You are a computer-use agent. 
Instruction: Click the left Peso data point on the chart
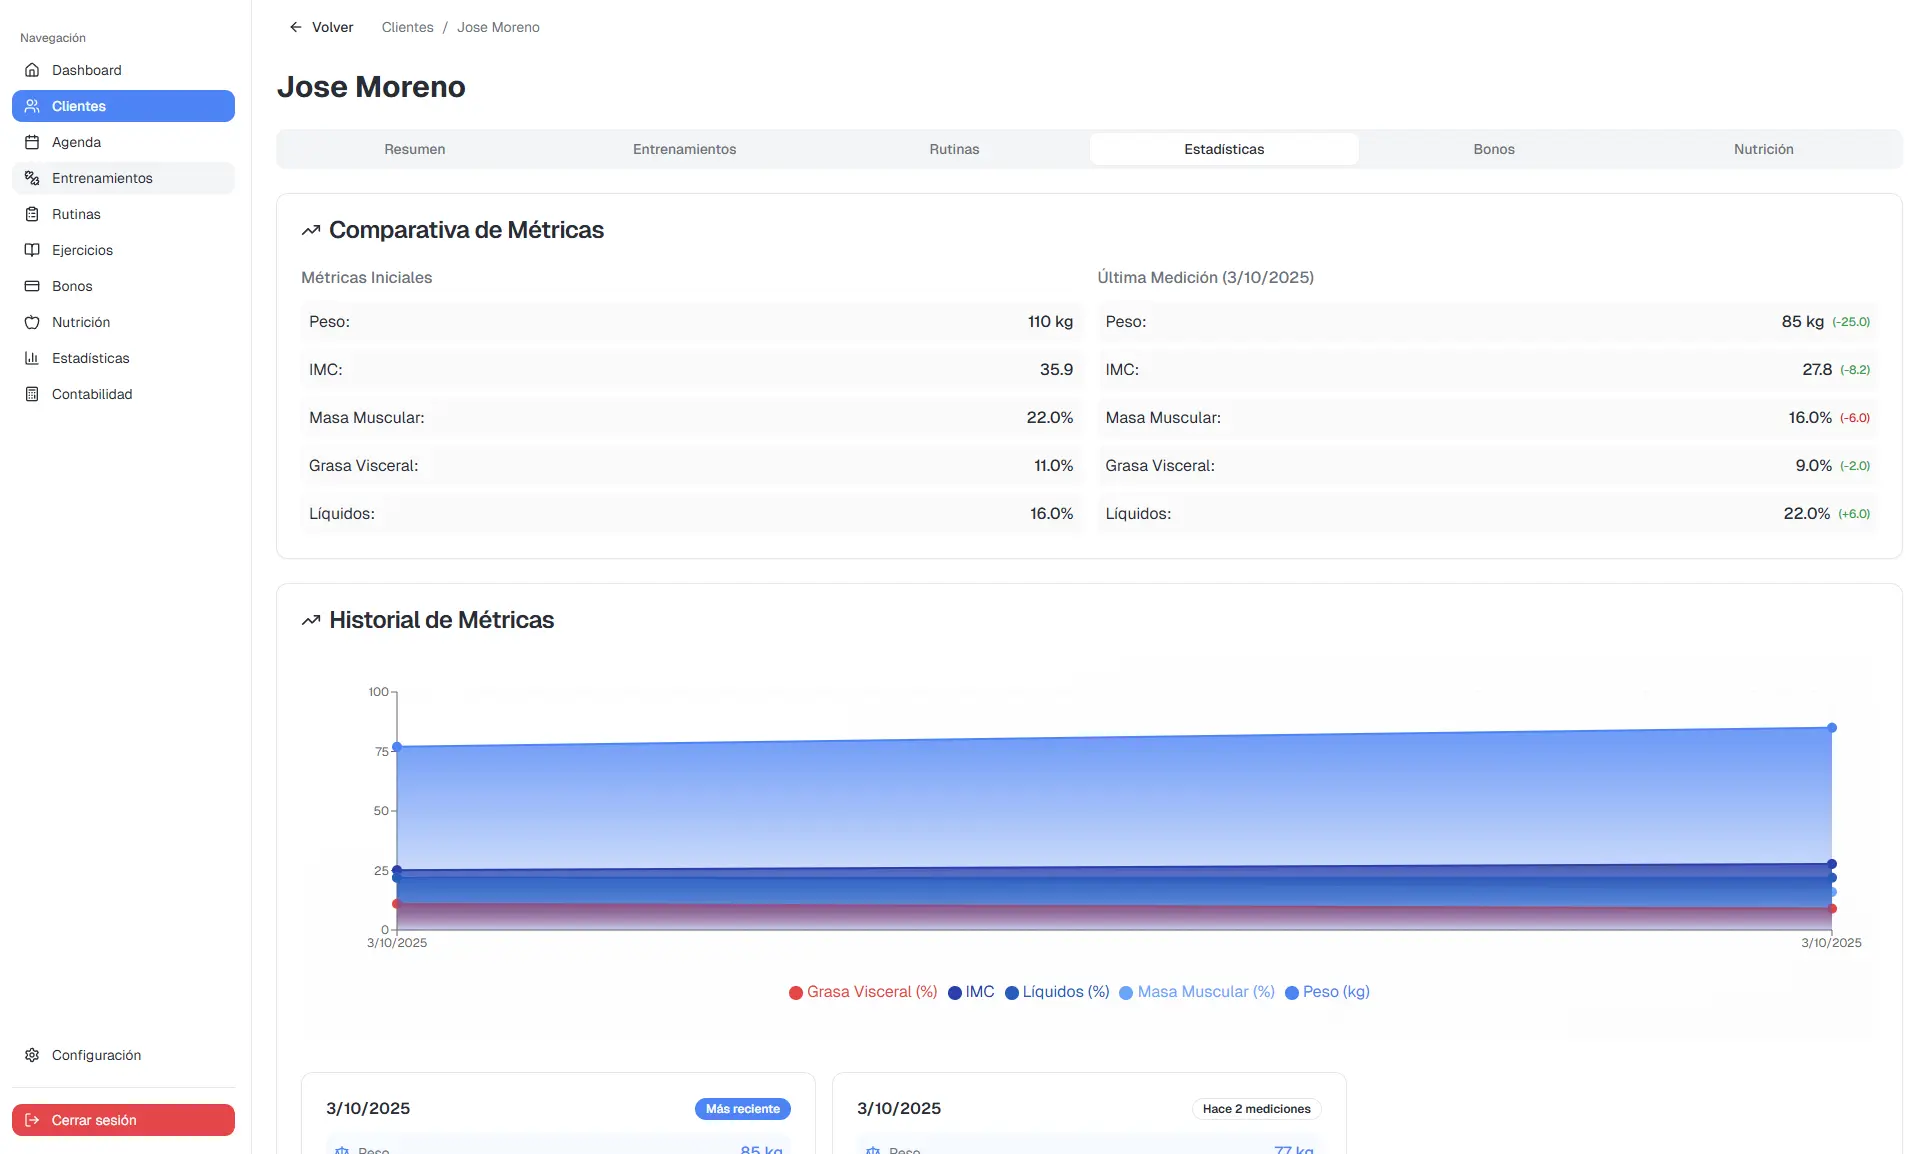(397, 747)
